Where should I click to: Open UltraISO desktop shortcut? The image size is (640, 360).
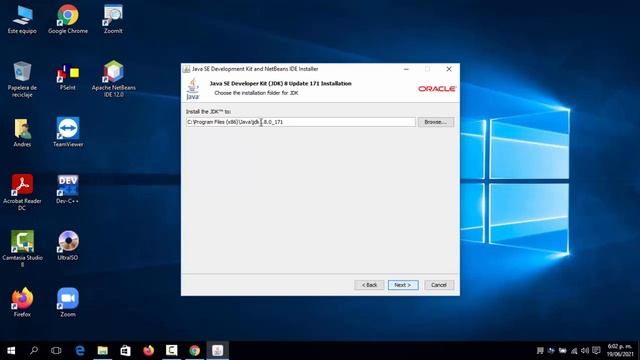[x=68, y=246]
